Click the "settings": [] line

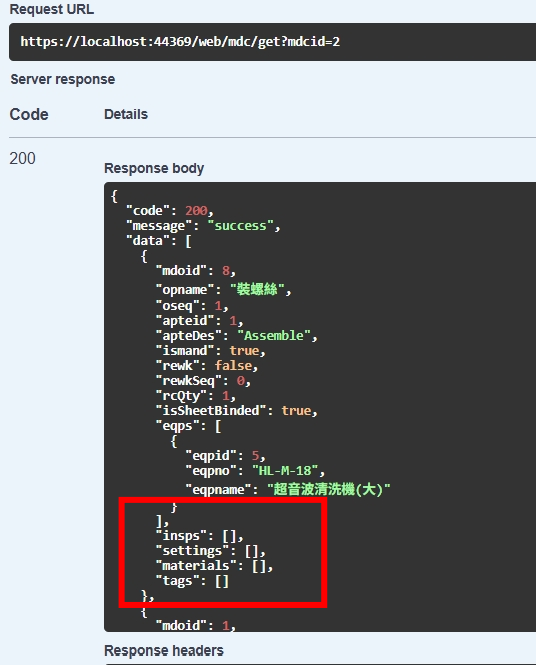[x=211, y=551]
